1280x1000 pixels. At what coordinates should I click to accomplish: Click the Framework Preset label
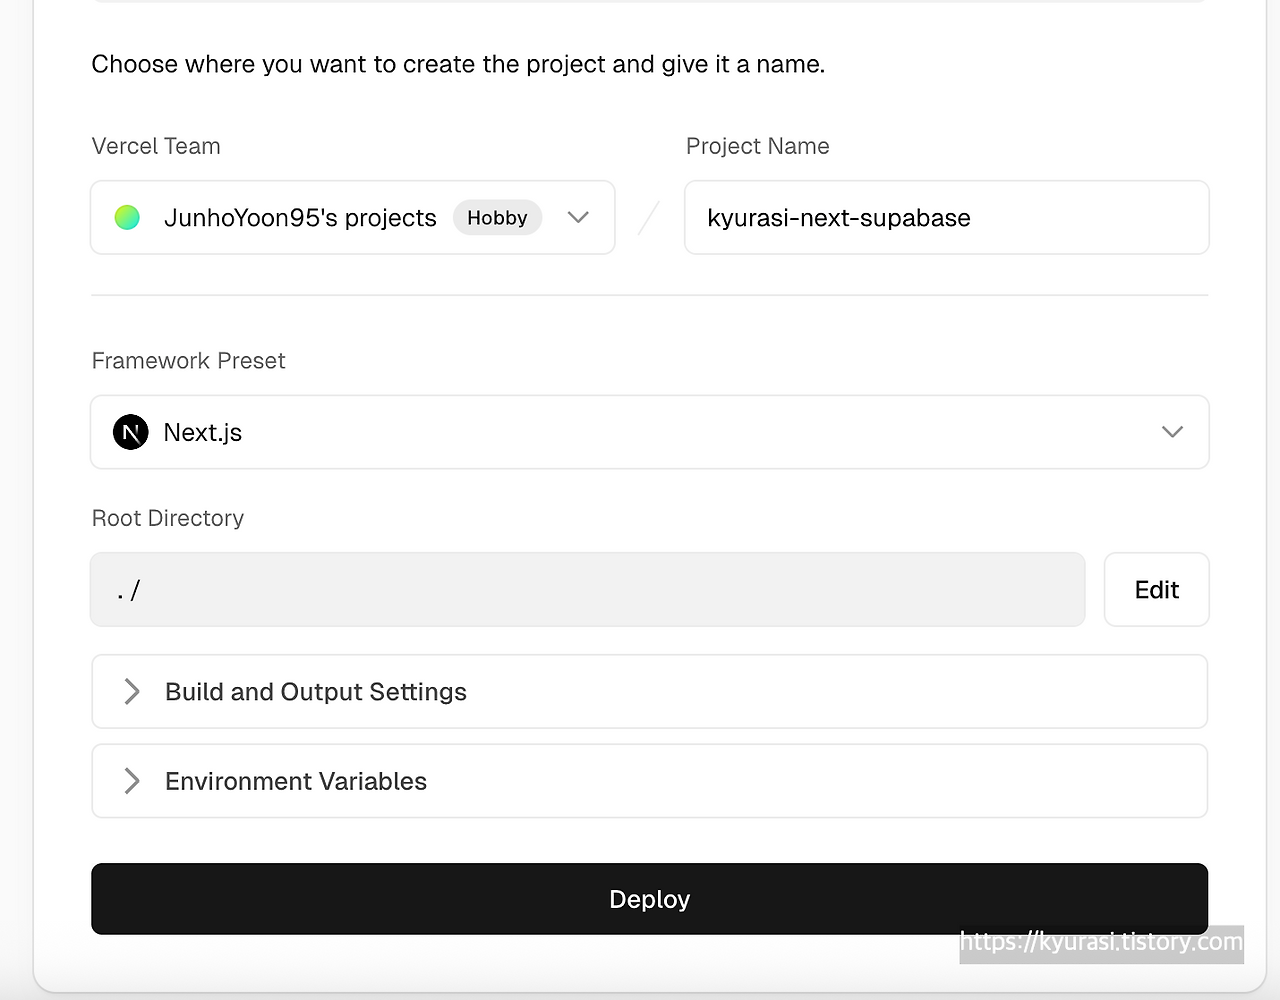[188, 361]
